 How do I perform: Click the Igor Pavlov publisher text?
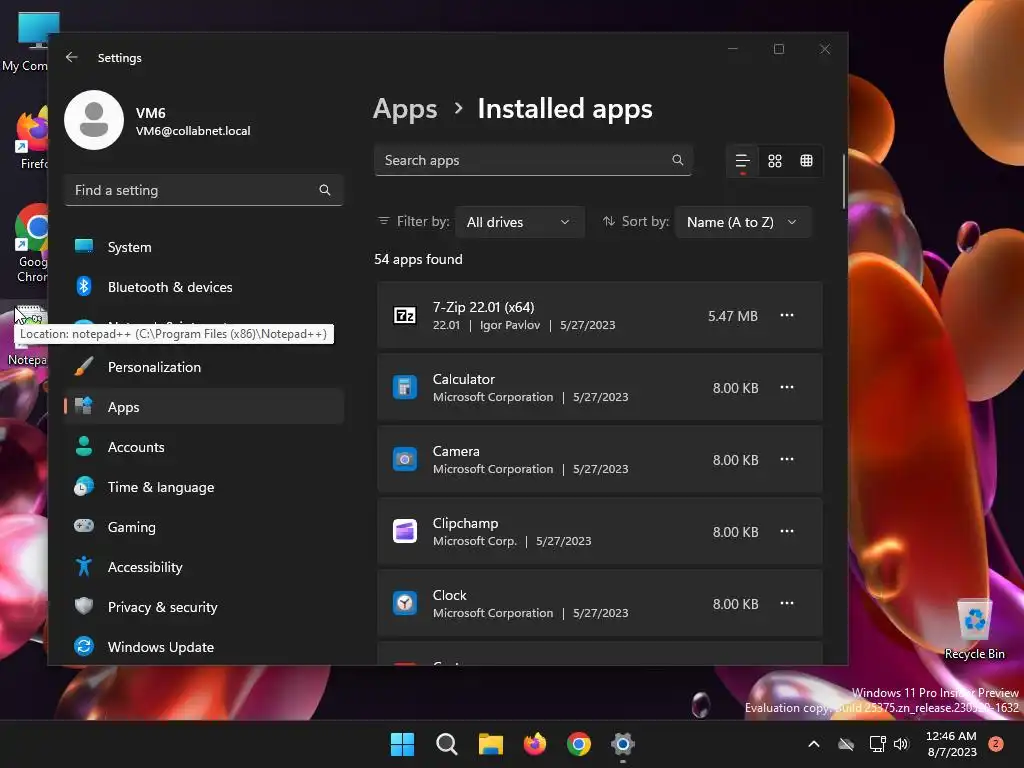click(510, 325)
